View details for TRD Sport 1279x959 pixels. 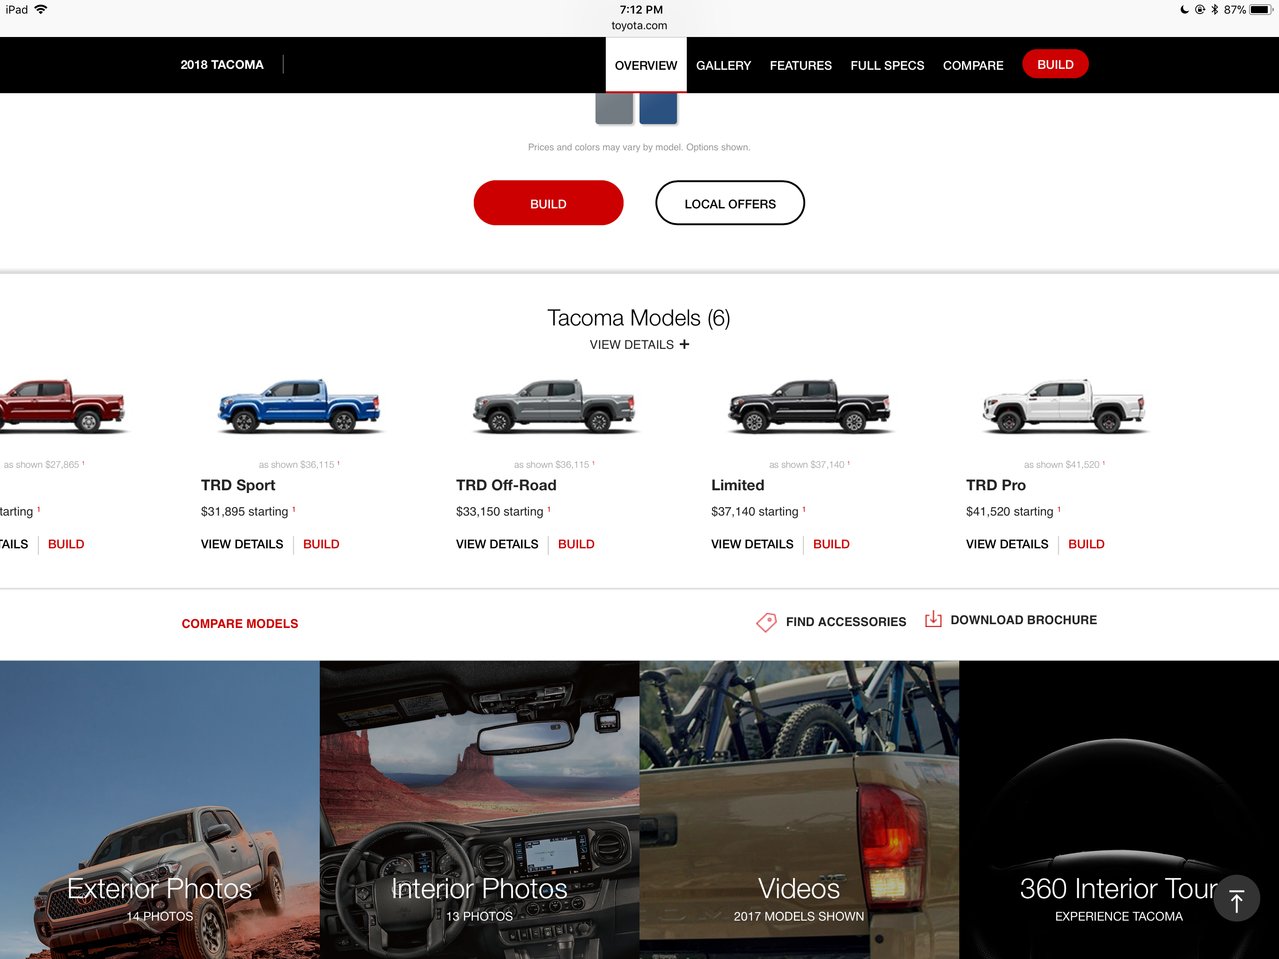242,544
